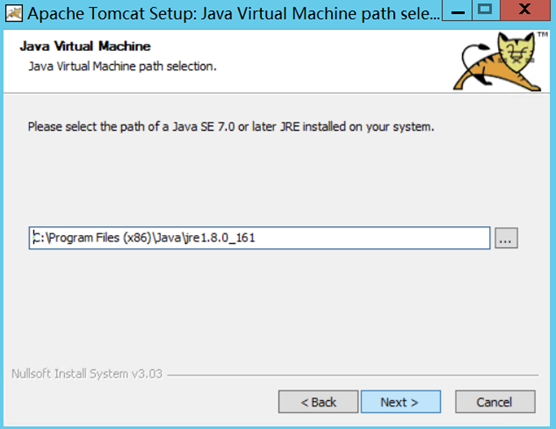Click the separator line beside Nullsoft label
Viewport: 556px width, 429px height.
pos(353,375)
